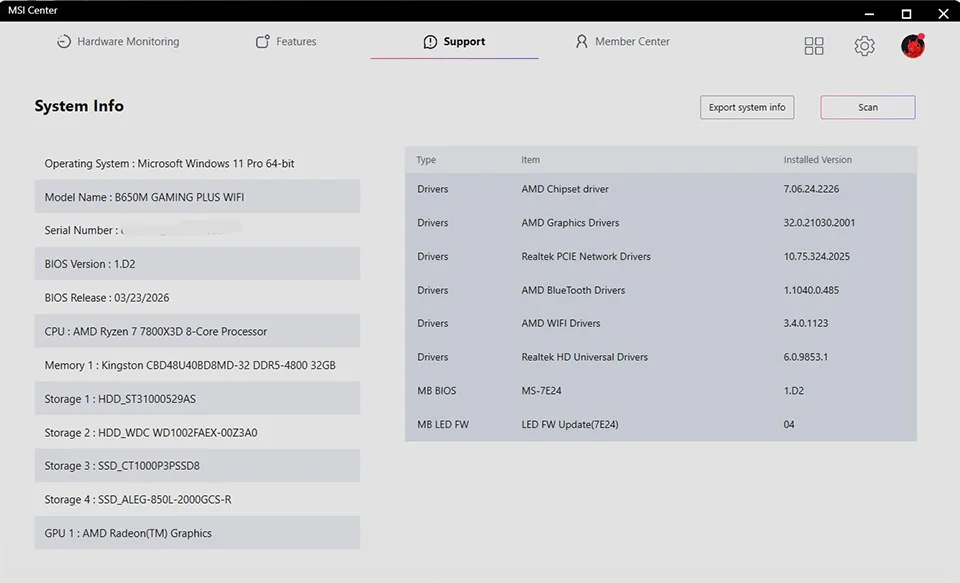Start the driver Scan button

pos(868,107)
